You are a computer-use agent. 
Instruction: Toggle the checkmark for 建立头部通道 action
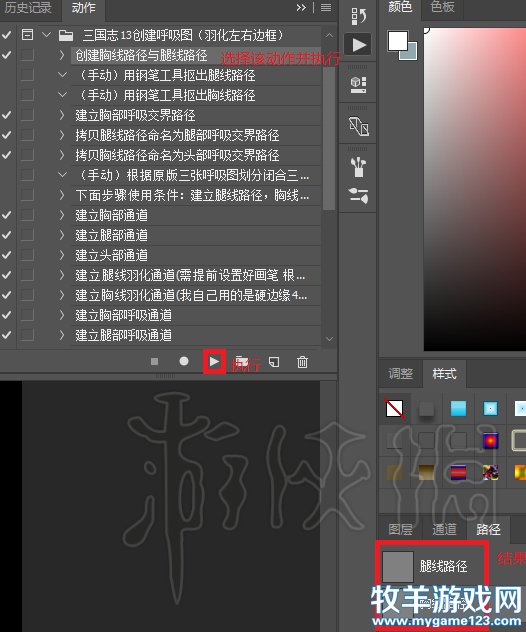tap(7, 255)
